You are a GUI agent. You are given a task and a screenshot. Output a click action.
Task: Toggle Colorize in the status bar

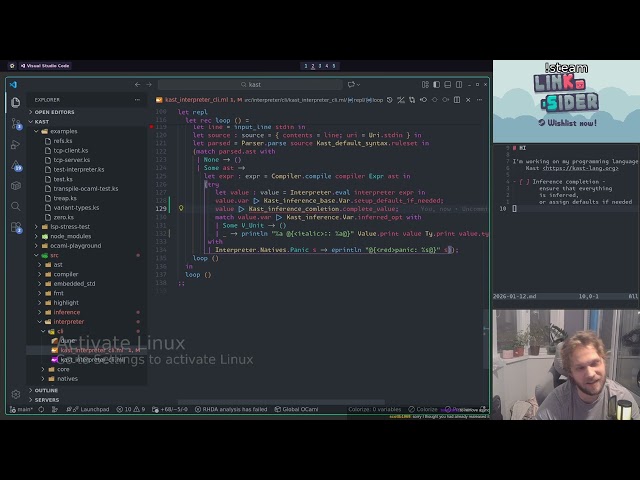tap(423, 409)
